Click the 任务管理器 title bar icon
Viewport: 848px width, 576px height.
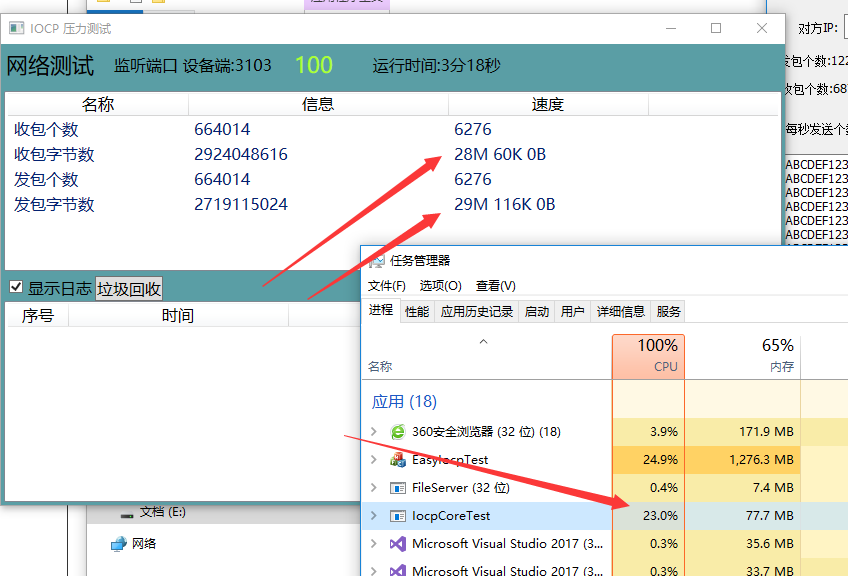coord(377,261)
